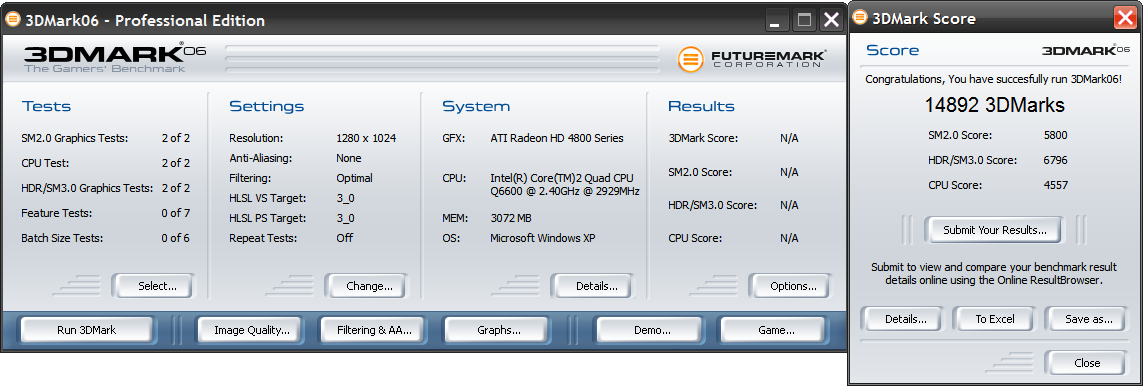Click the Settings section heading

(266, 106)
